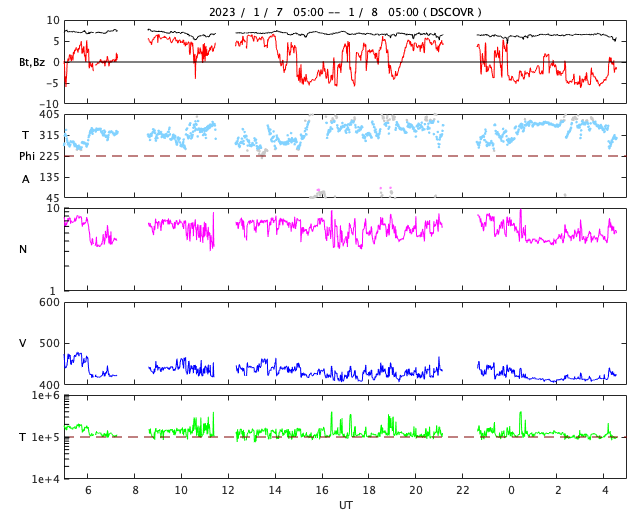Click the 1e+6 temperature tick label
640x512 pixels.
click(x=46, y=395)
